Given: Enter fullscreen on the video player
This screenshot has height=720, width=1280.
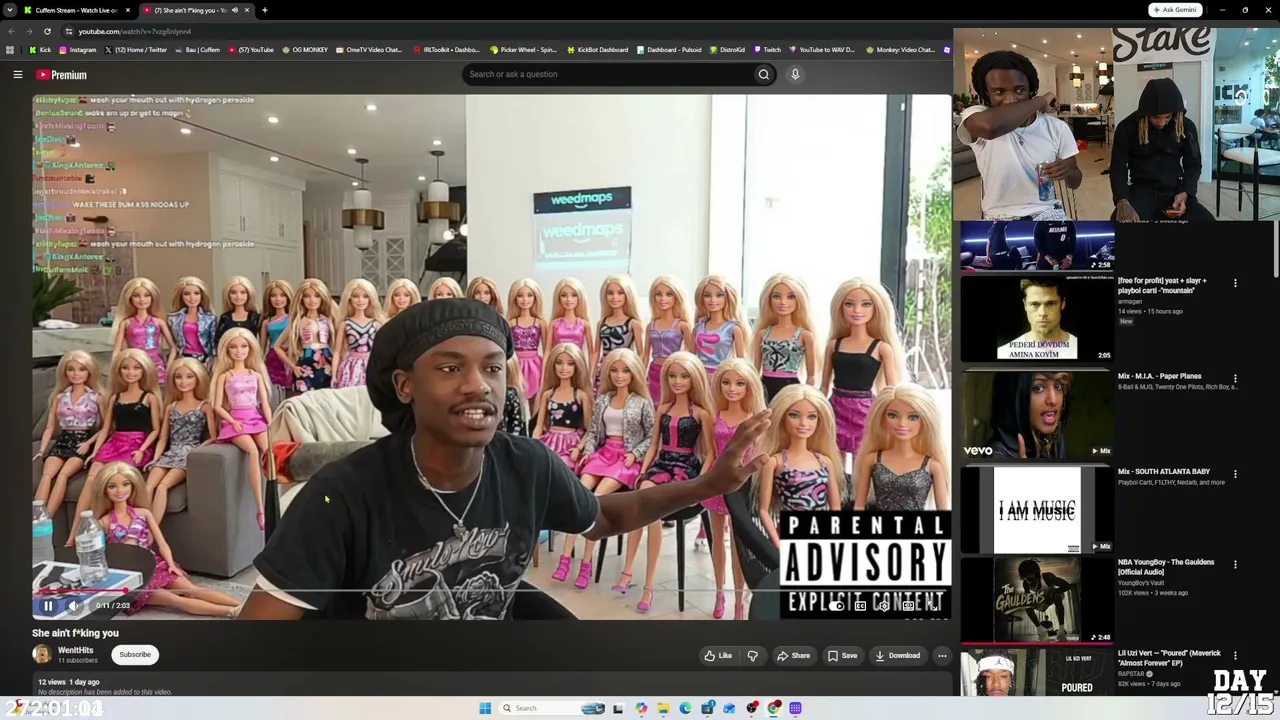Looking at the screenshot, I should (x=932, y=605).
